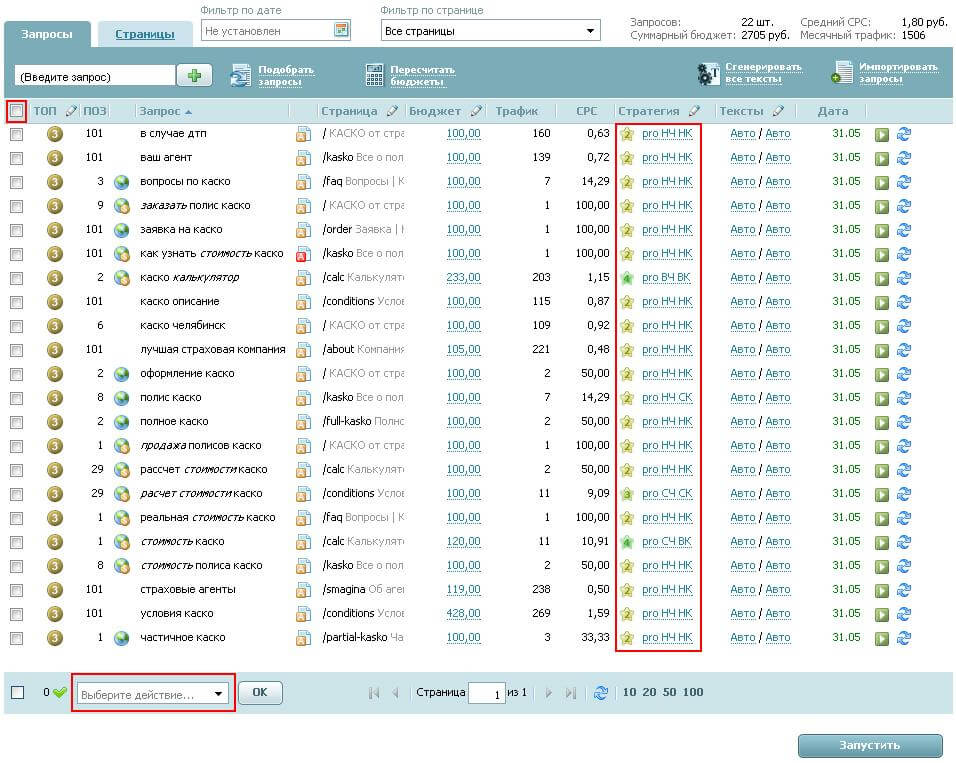This screenshot has height=763, width=956.
Task: Click the green plus add-query icon
Action: tap(194, 76)
